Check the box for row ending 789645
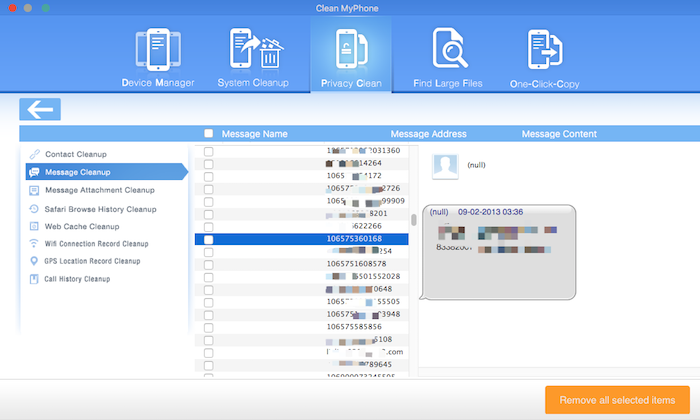The image size is (700, 420). pos(208,365)
